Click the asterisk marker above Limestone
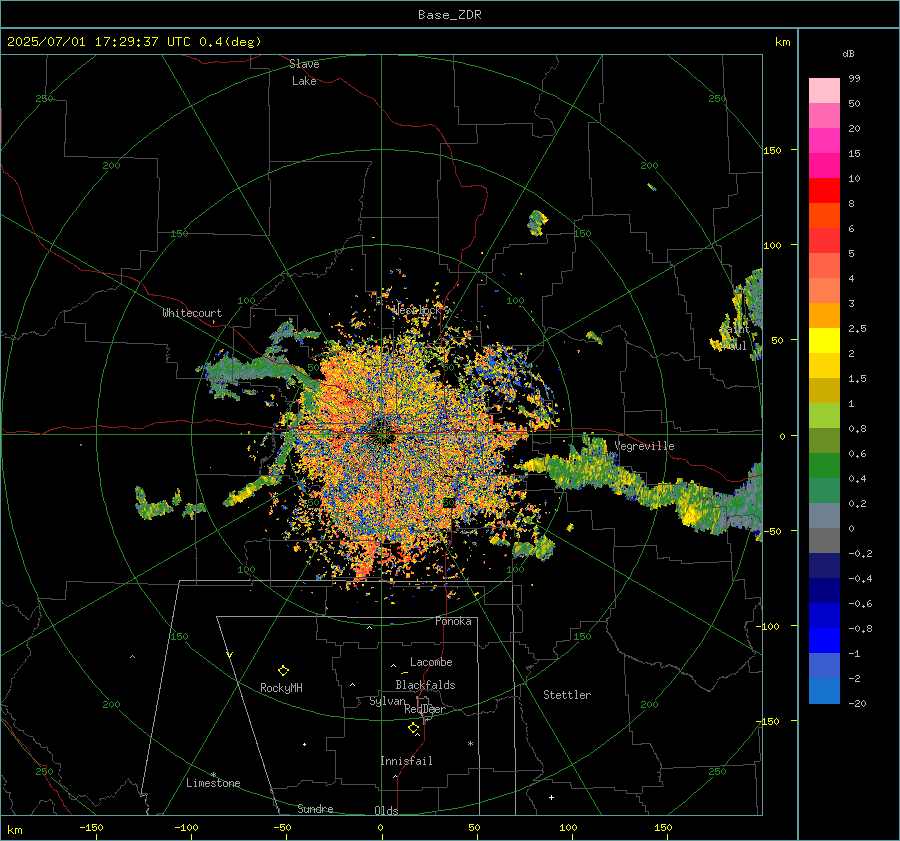This screenshot has height=841, width=900. [x=214, y=775]
